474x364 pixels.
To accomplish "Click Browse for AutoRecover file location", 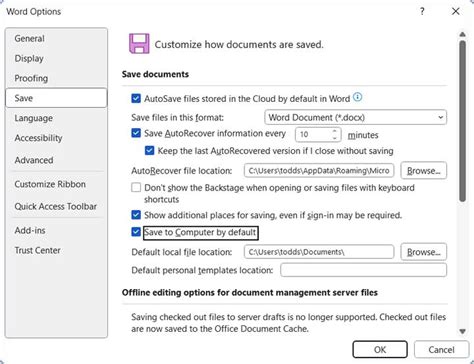I will pos(424,171).
